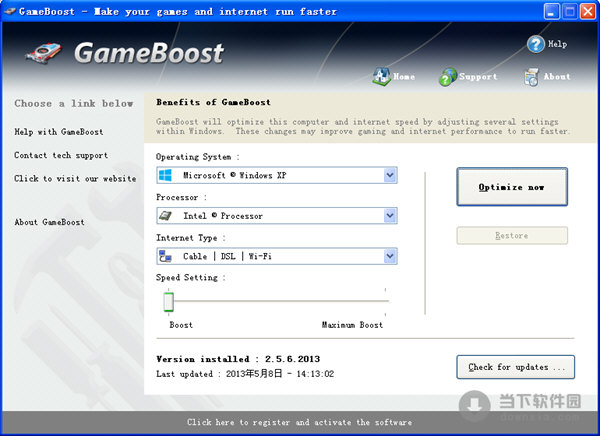Expand the Operating System dropdown arrow

(x=390, y=175)
